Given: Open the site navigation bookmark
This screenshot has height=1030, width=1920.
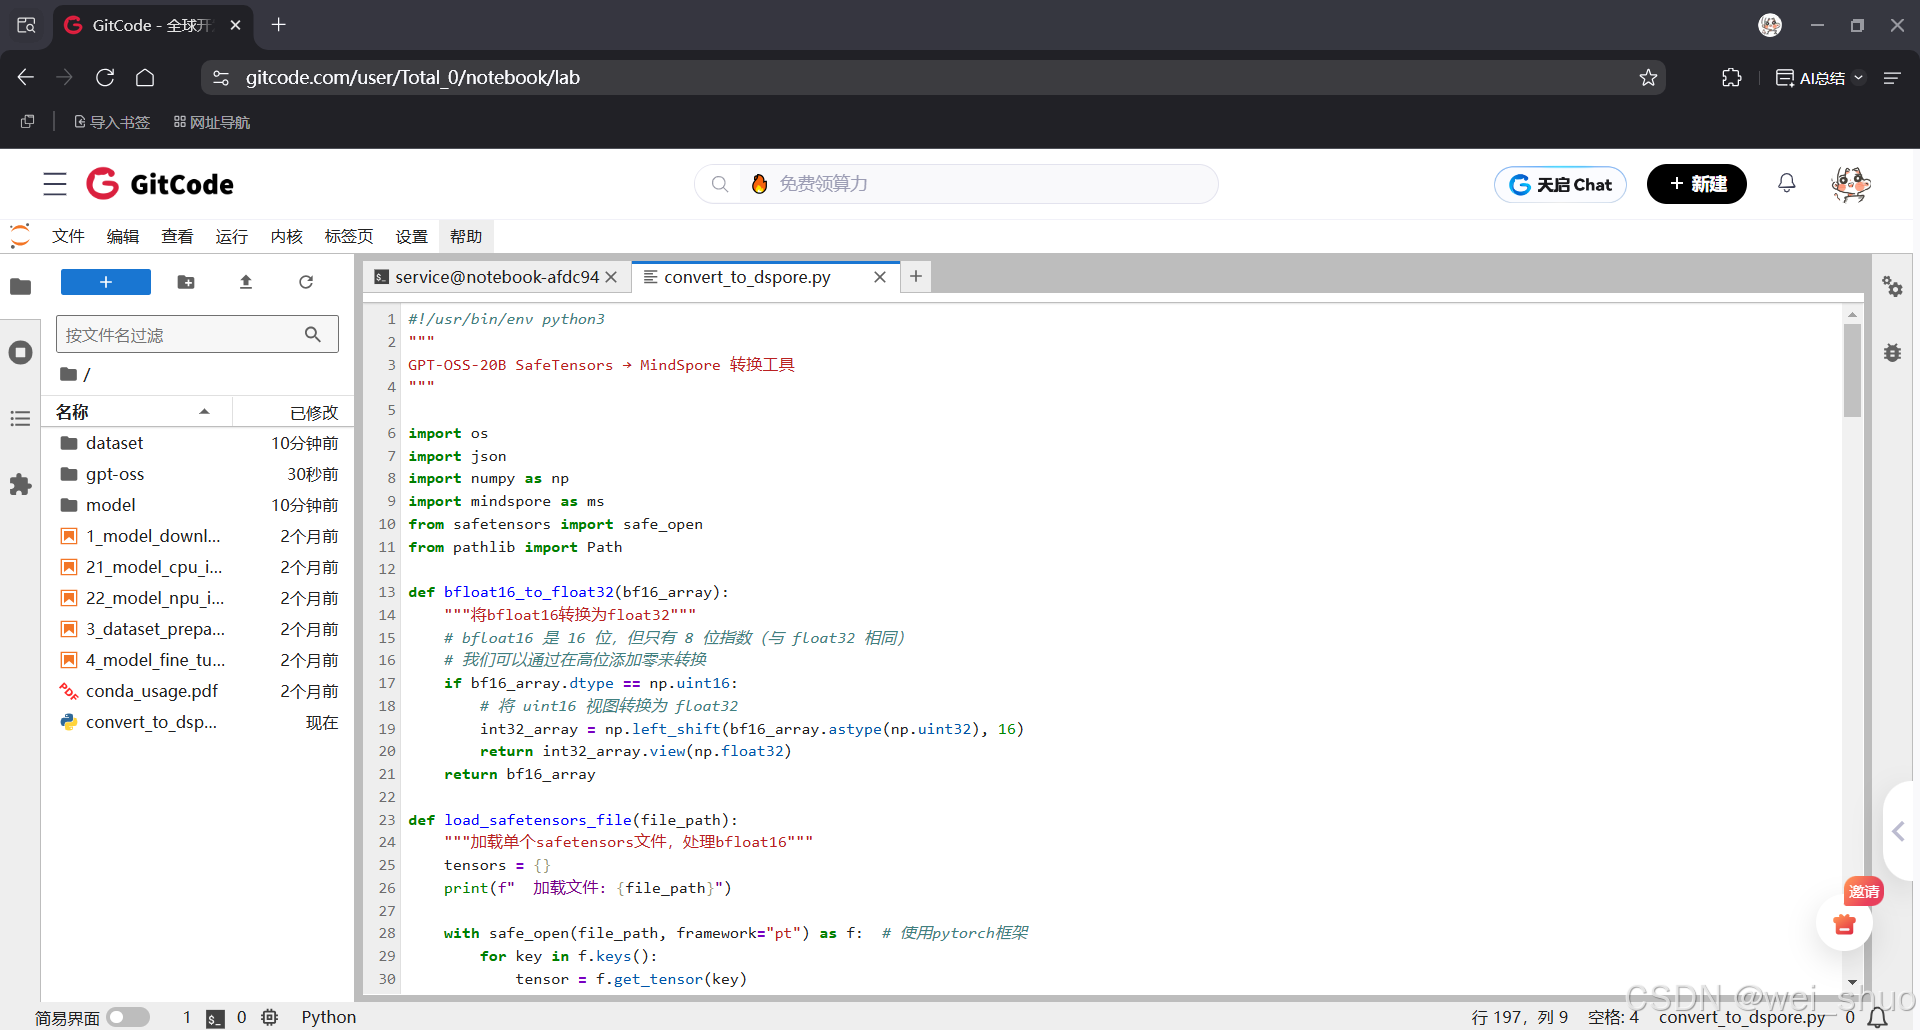Looking at the screenshot, I should click(x=212, y=122).
